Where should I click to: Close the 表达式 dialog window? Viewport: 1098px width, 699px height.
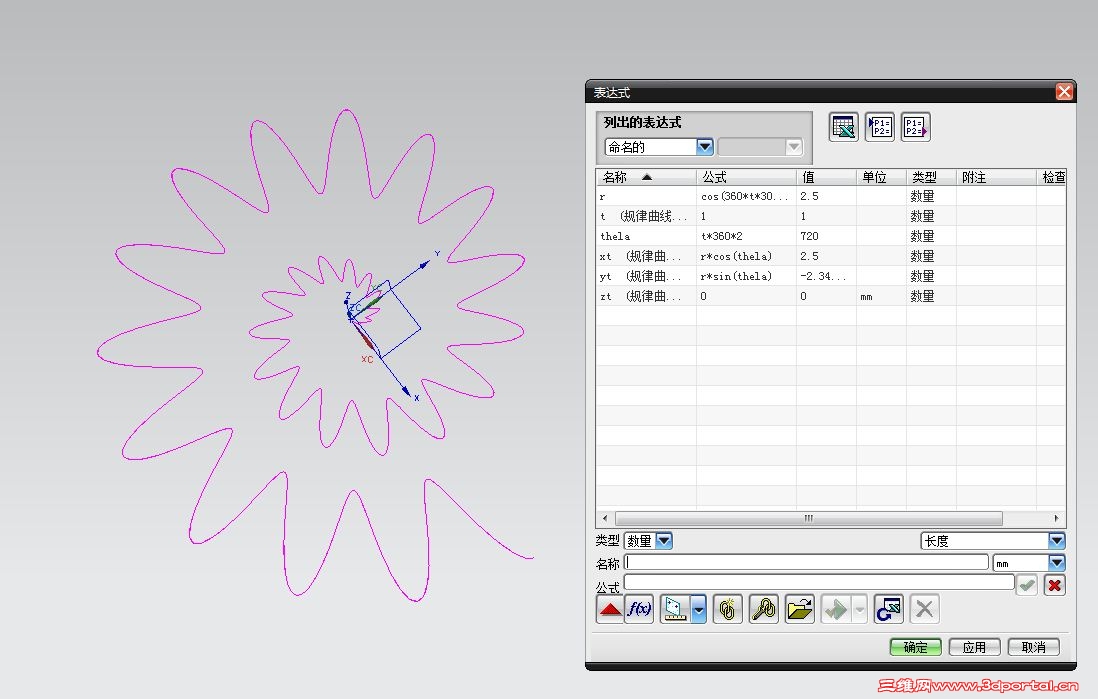pos(1064,92)
